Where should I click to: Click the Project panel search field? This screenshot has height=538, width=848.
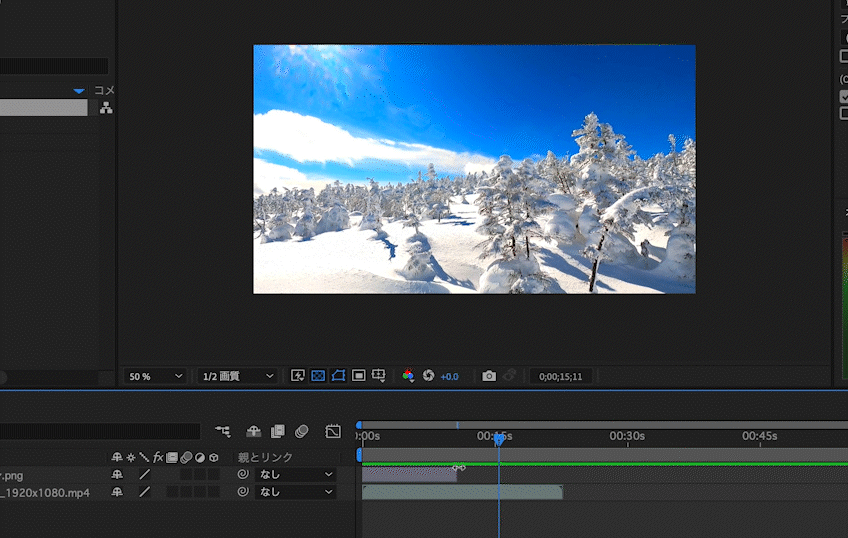54,66
